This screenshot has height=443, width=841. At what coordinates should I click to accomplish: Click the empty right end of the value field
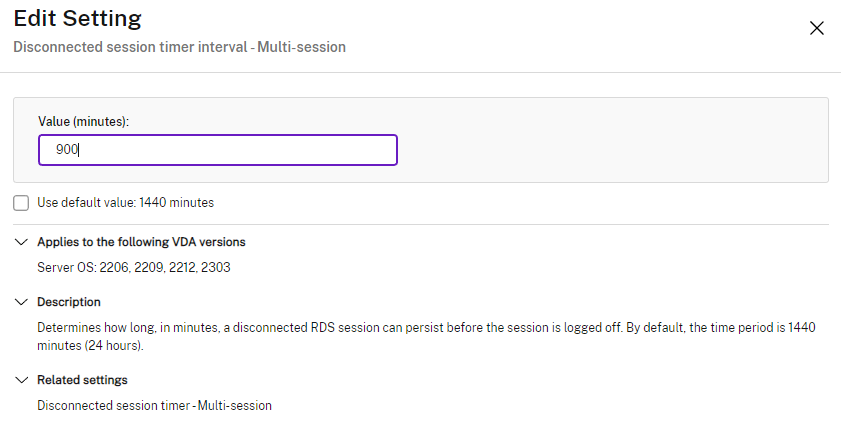370,150
